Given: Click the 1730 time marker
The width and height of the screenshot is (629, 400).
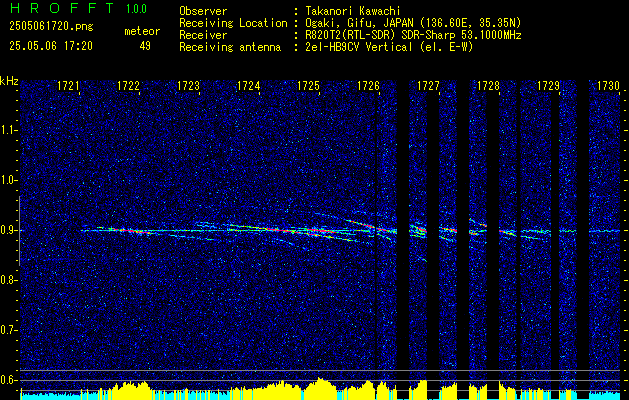Looking at the screenshot, I should (609, 86).
